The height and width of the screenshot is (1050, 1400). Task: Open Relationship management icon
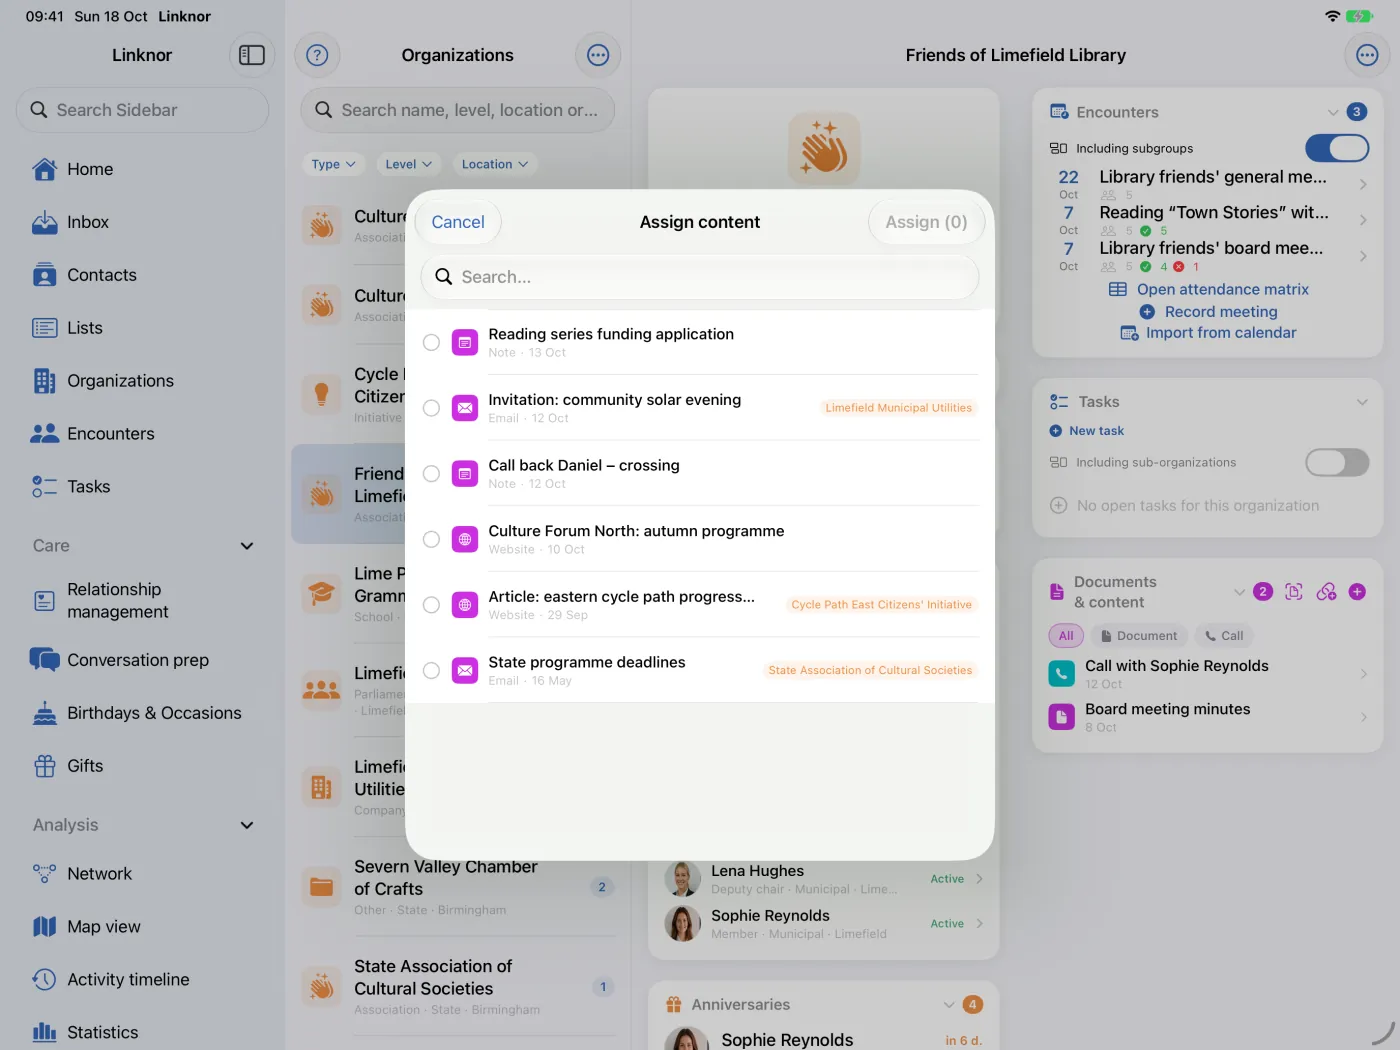point(45,601)
